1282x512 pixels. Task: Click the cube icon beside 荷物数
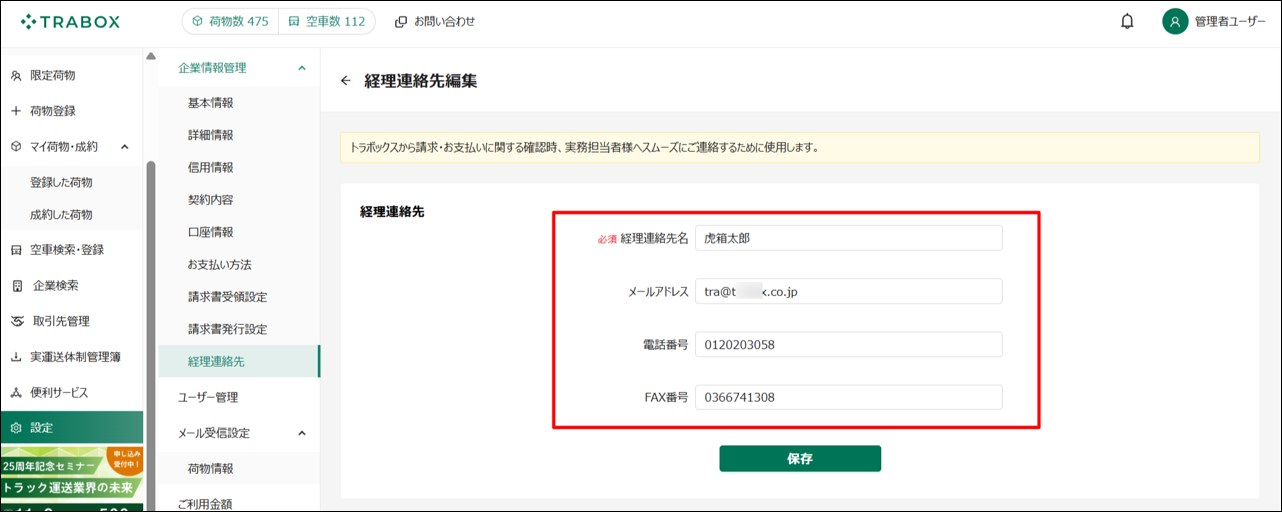tap(198, 21)
